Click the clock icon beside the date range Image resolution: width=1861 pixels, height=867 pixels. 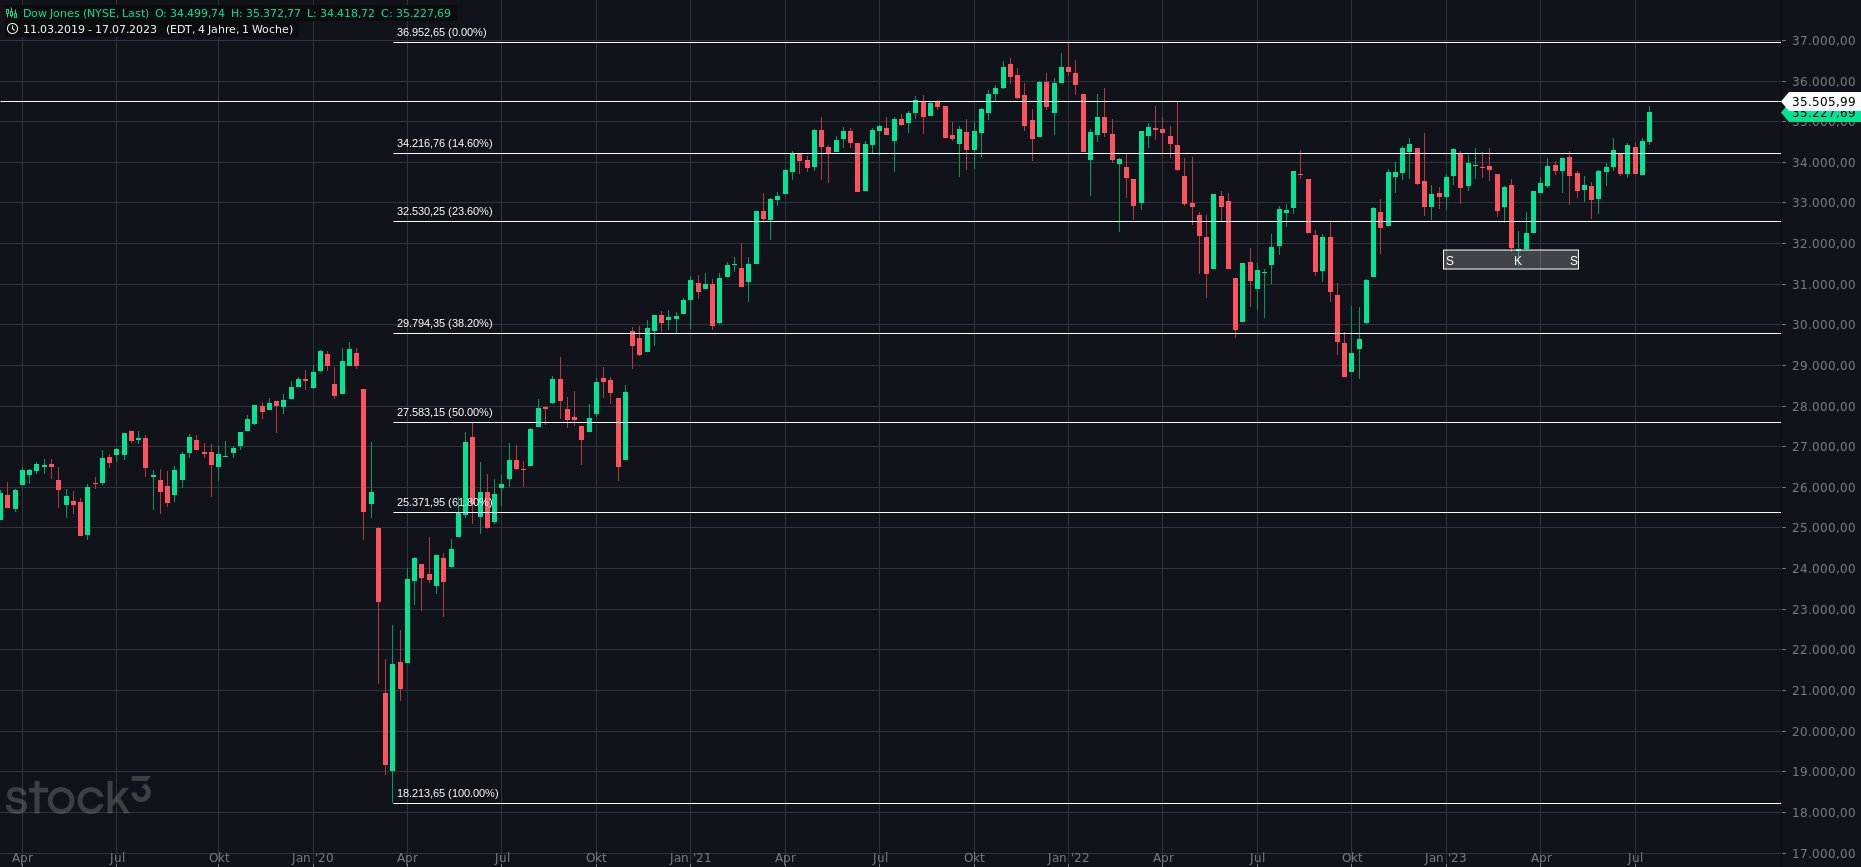coord(12,29)
